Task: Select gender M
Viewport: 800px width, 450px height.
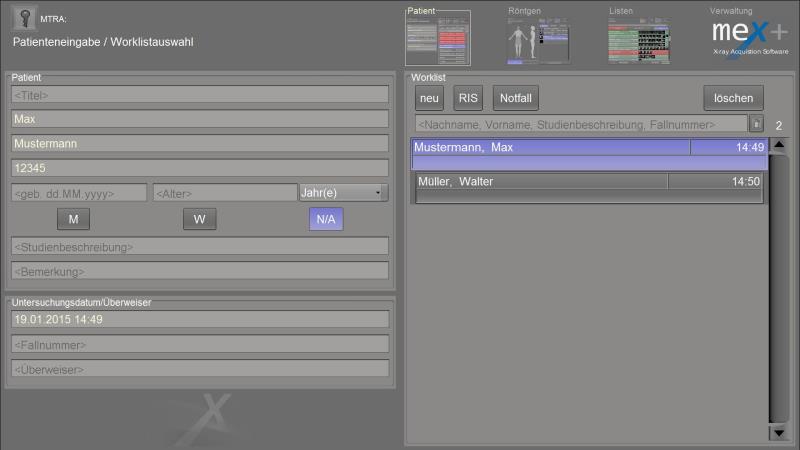Action: 73,219
